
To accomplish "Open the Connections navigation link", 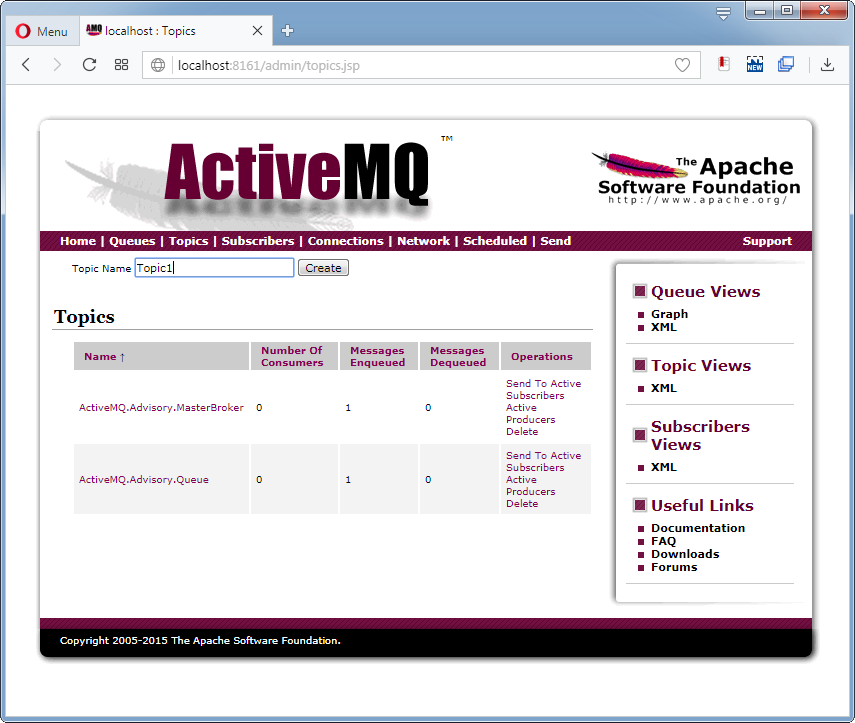I will coord(346,241).
